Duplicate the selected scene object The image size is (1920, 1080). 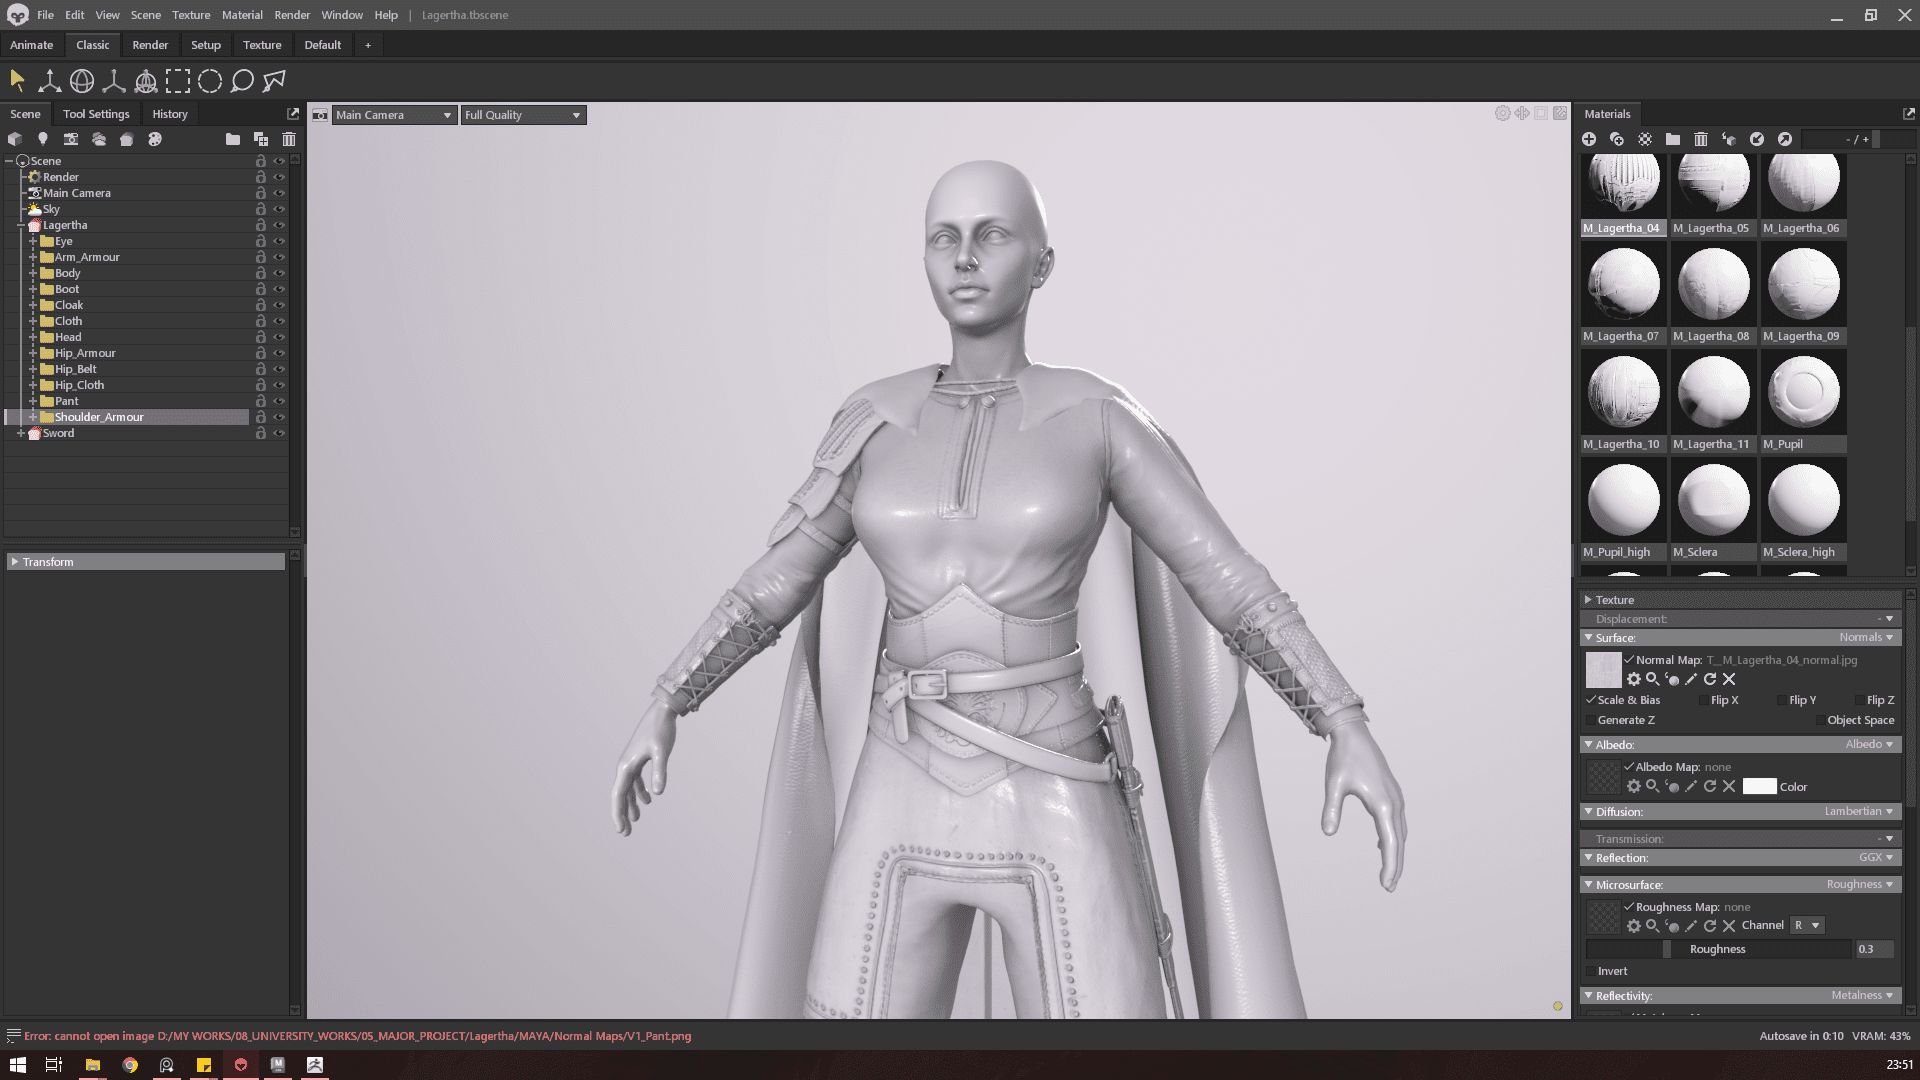(x=261, y=139)
